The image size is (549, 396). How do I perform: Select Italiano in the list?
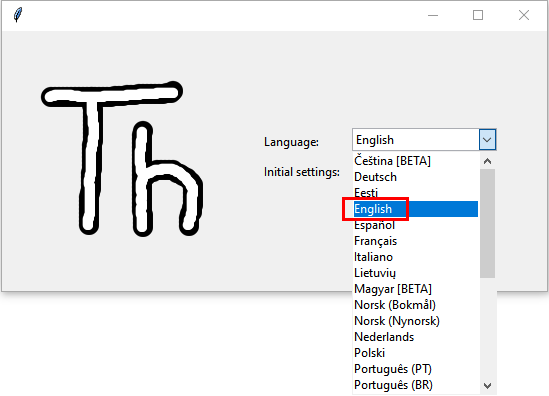(x=416, y=257)
